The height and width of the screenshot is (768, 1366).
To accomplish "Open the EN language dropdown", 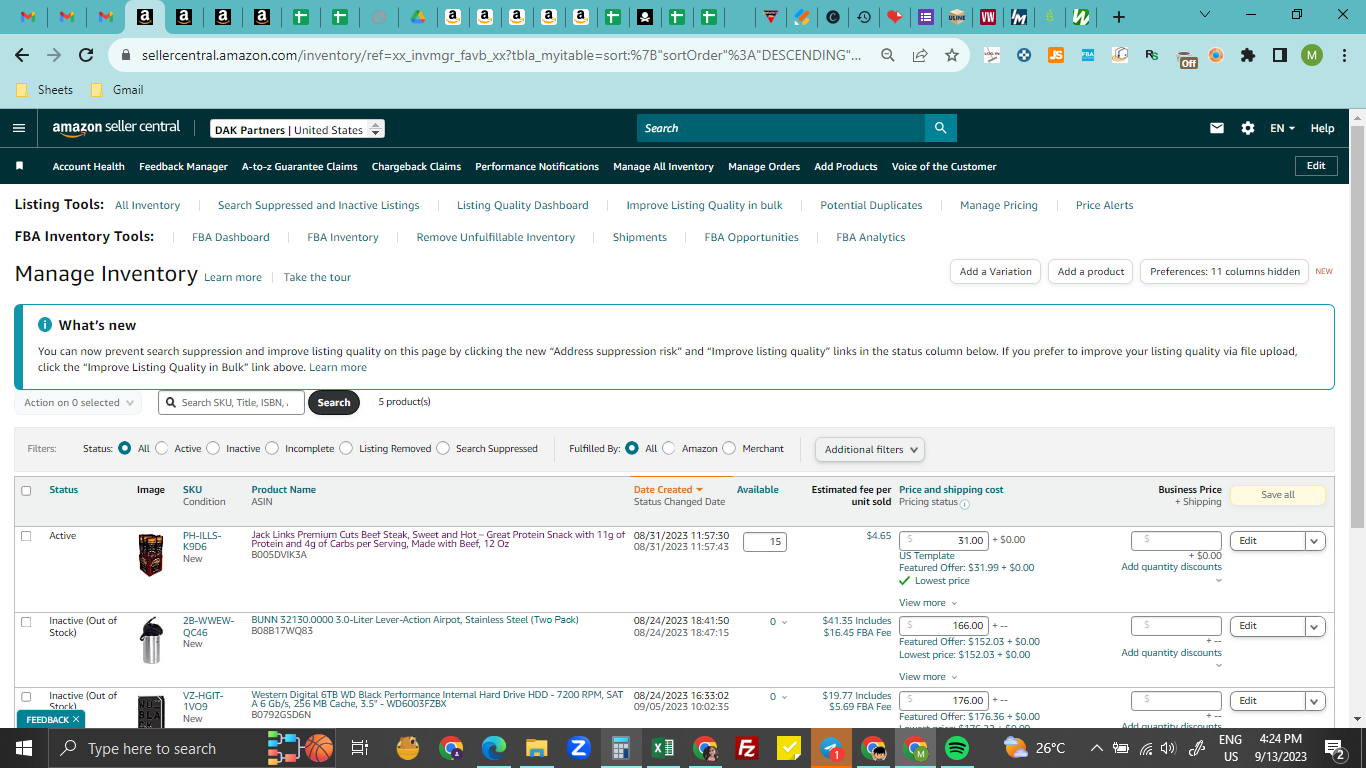I will (1282, 128).
